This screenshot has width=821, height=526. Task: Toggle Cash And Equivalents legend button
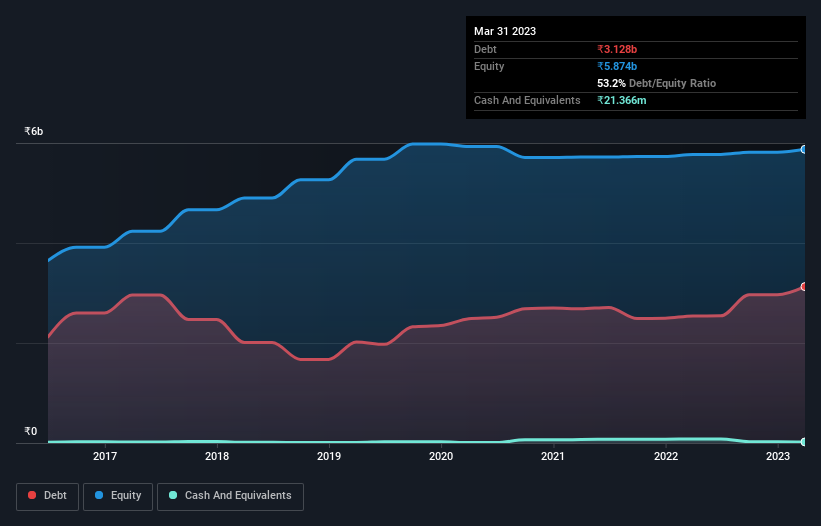[230, 496]
